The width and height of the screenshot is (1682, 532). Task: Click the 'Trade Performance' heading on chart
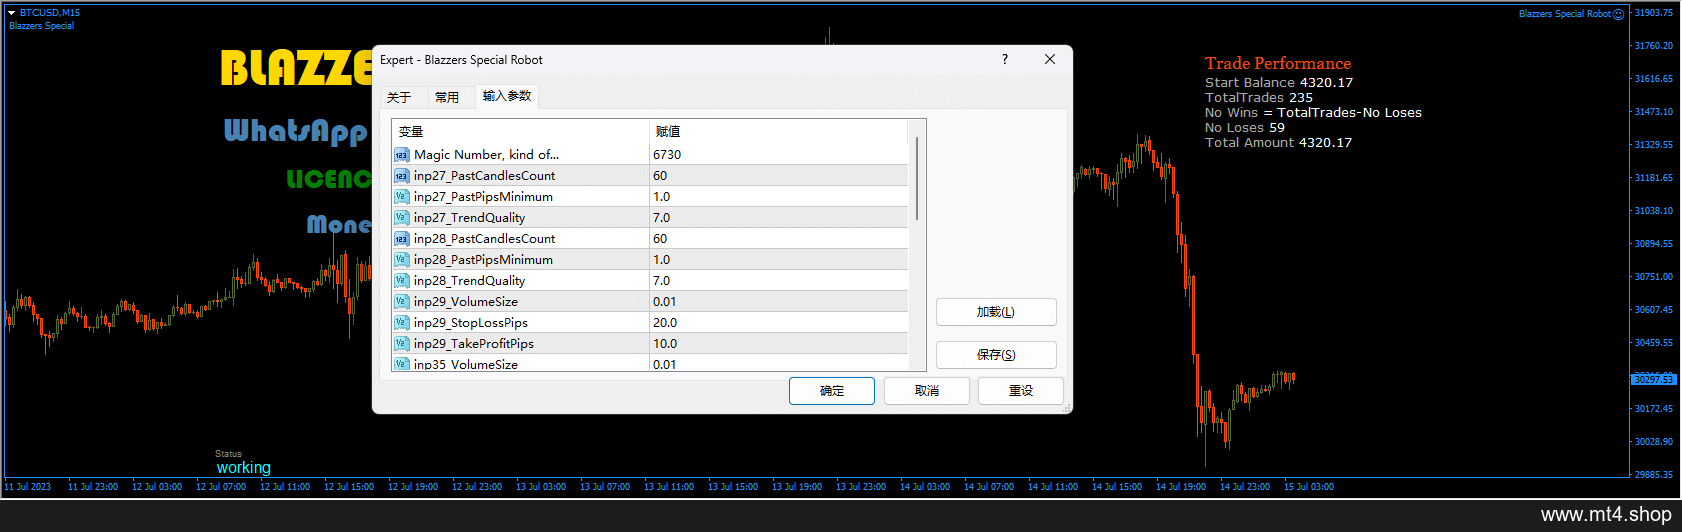1278,64
